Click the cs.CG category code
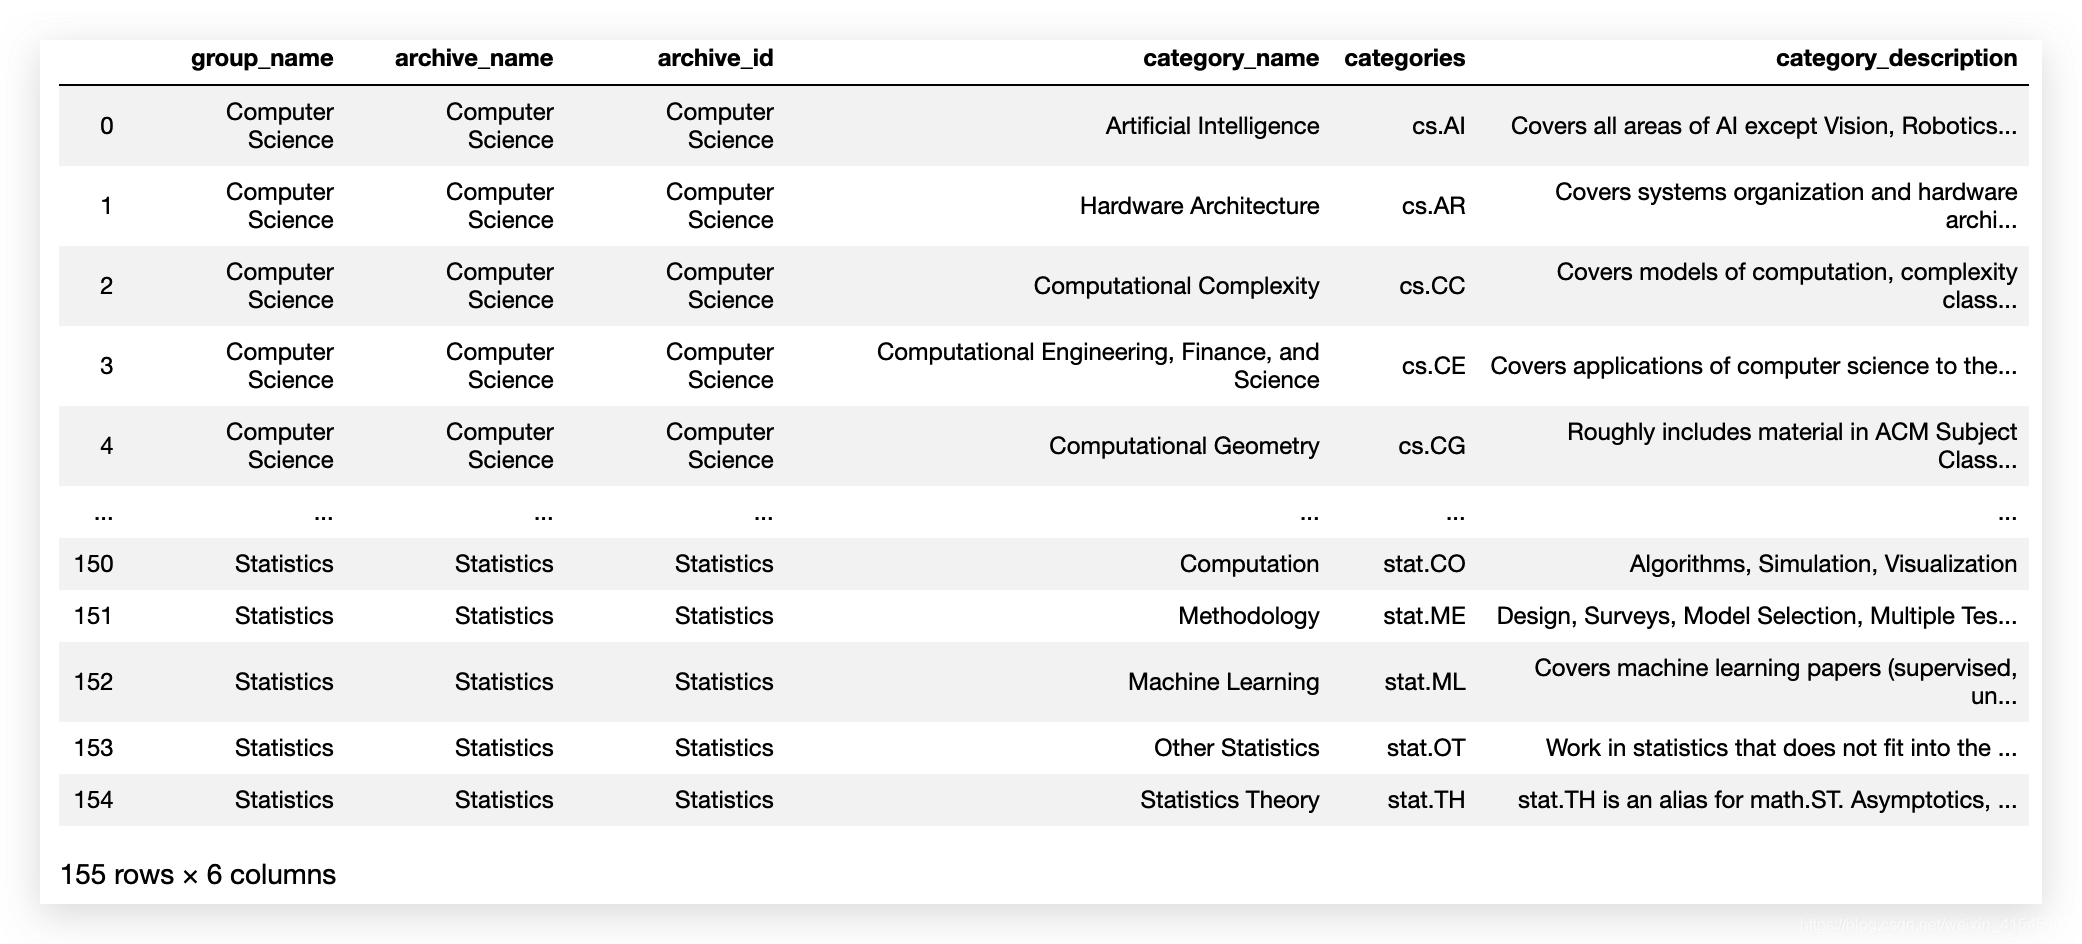Viewport: 2082px width, 944px height. coord(1432,446)
